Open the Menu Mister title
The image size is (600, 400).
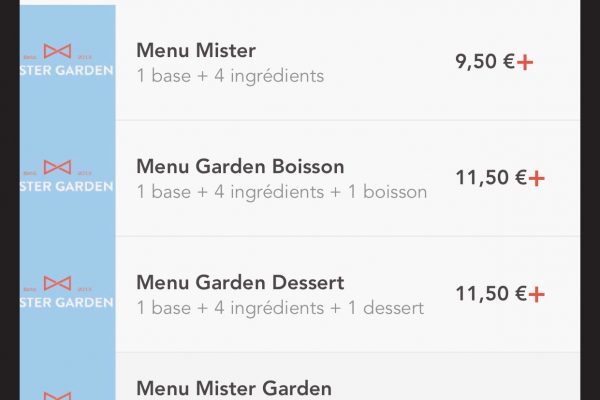(x=196, y=51)
